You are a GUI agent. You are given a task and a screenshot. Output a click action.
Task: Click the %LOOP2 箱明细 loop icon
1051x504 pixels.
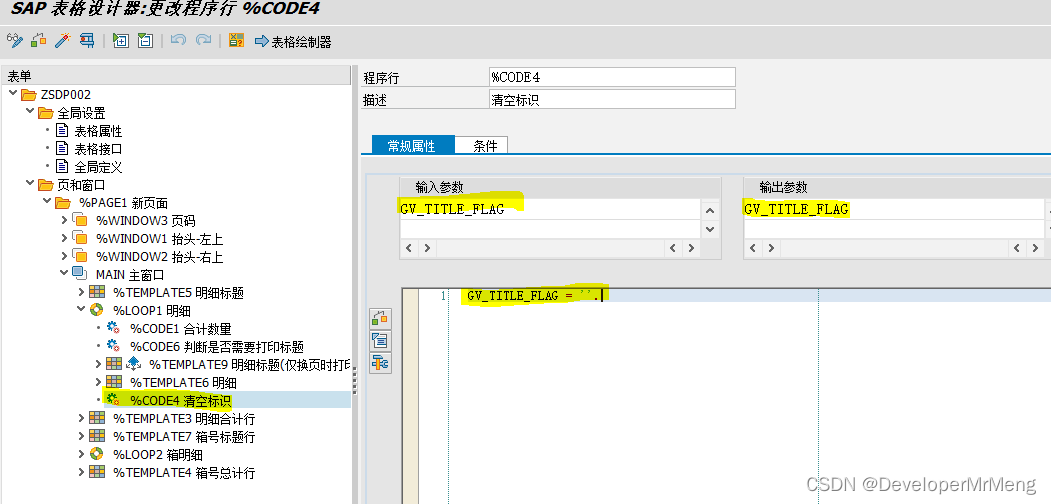(97, 454)
